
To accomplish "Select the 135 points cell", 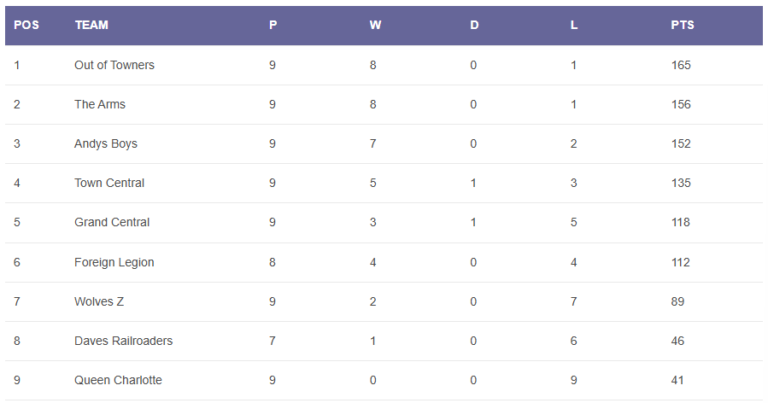I will 681,183.
